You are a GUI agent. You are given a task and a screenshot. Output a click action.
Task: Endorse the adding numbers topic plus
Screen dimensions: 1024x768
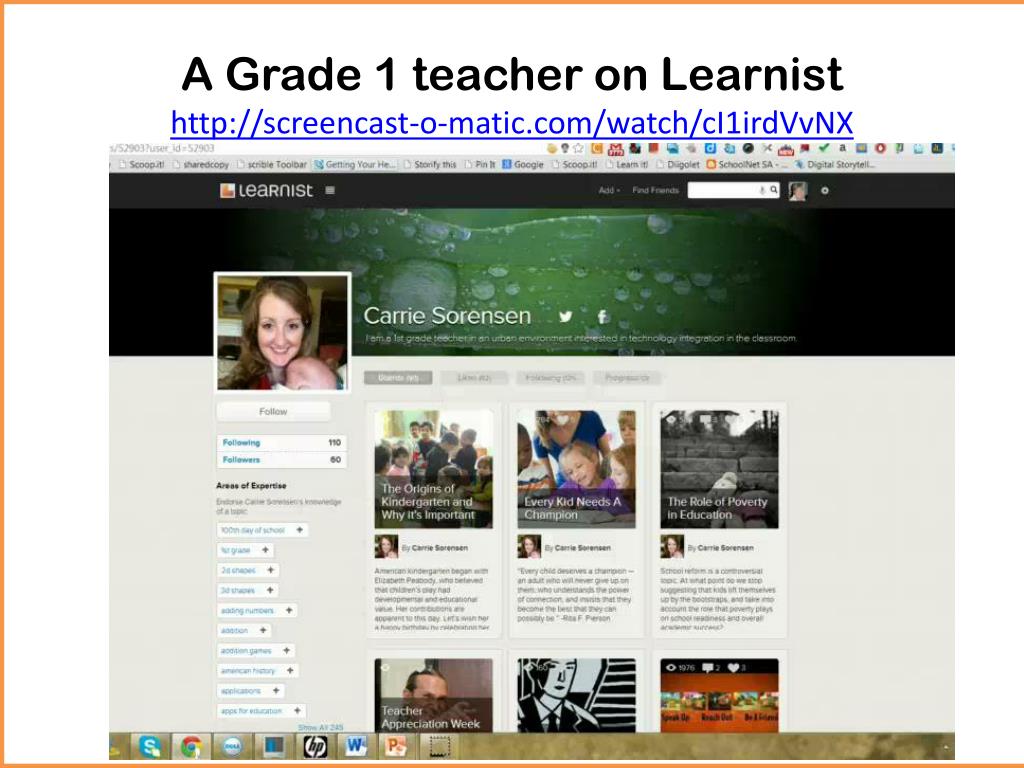click(x=289, y=610)
